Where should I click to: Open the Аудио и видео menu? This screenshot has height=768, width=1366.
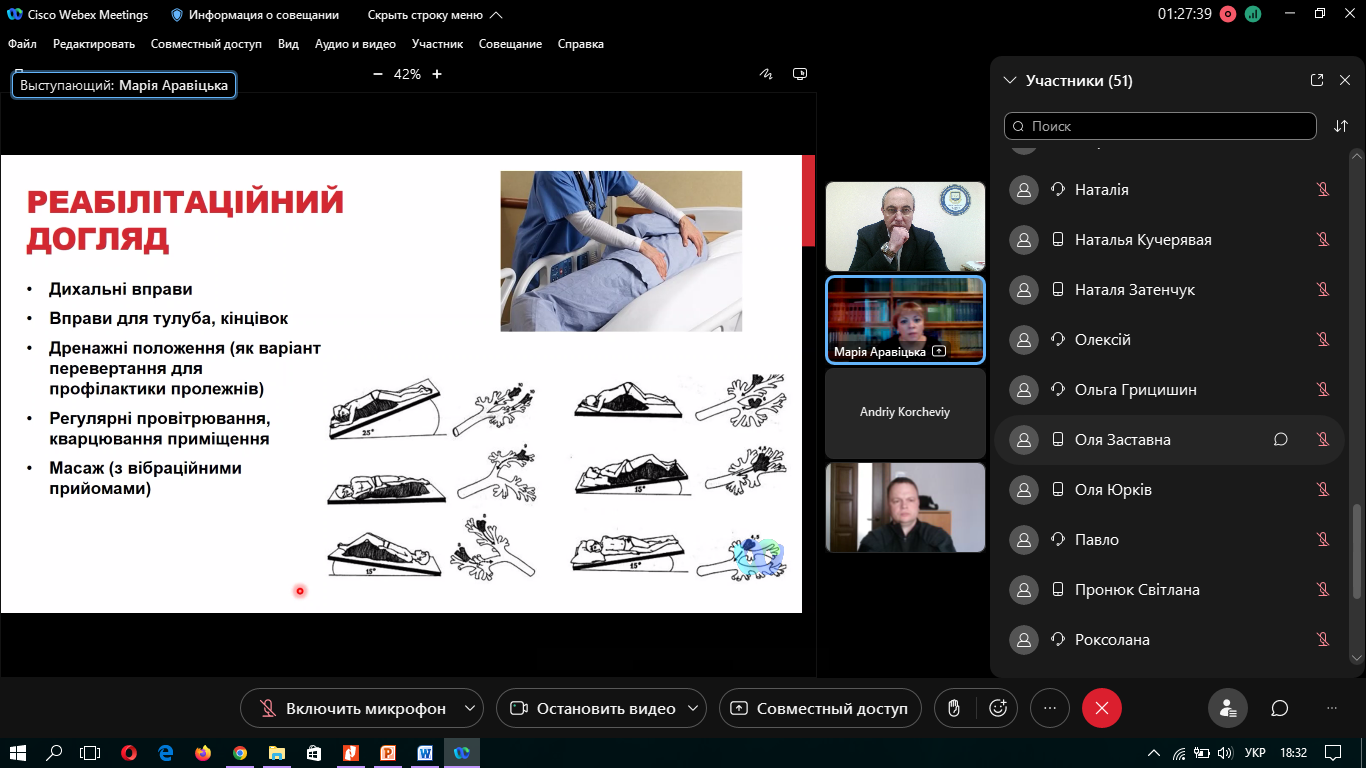[355, 44]
